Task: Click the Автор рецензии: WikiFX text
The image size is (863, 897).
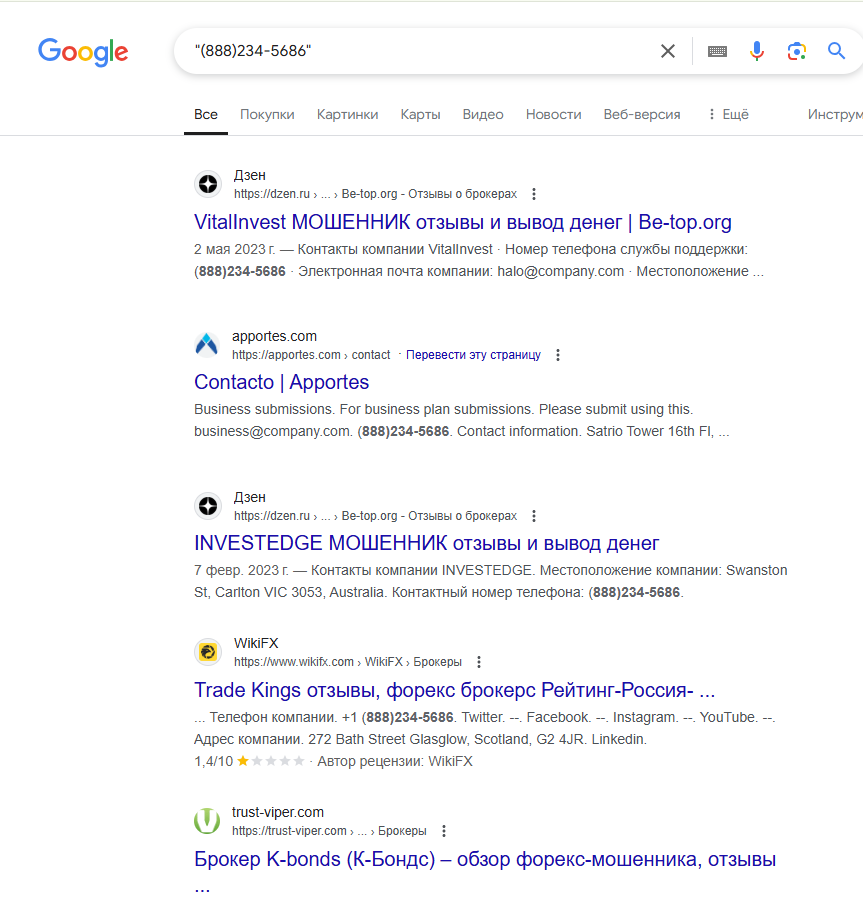Action: tap(395, 761)
